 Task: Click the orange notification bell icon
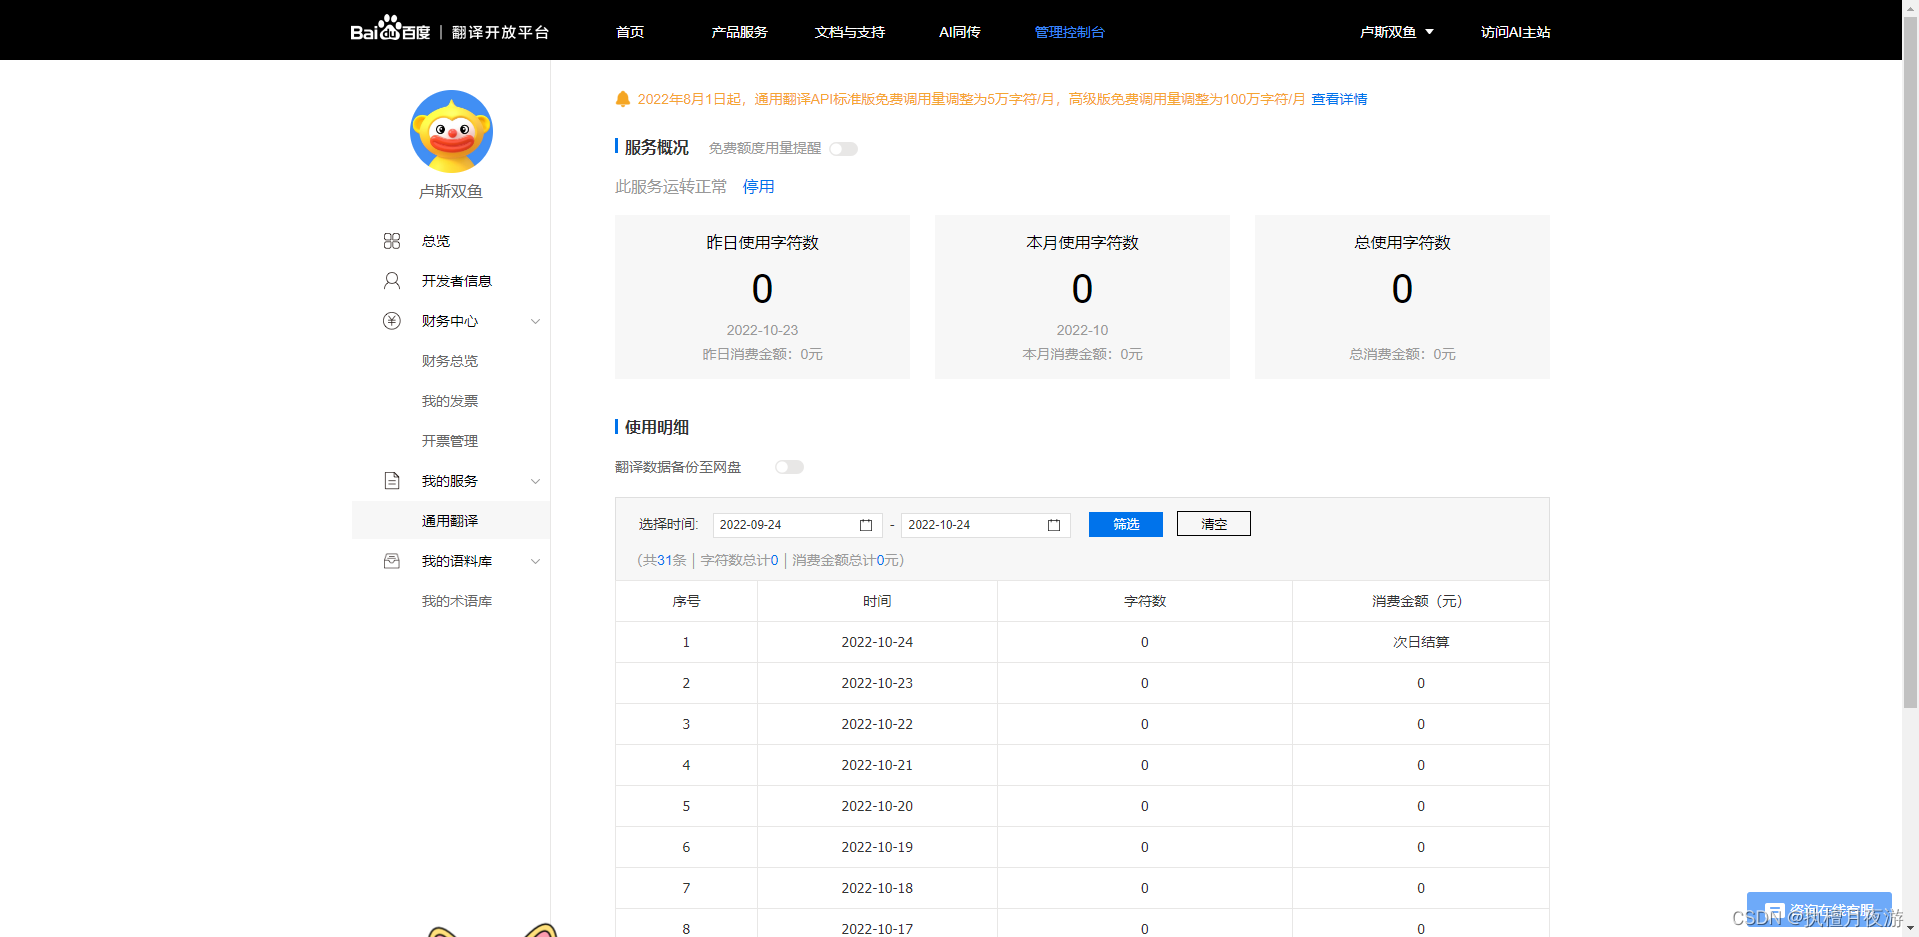pyautogui.click(x=622, y=99)
